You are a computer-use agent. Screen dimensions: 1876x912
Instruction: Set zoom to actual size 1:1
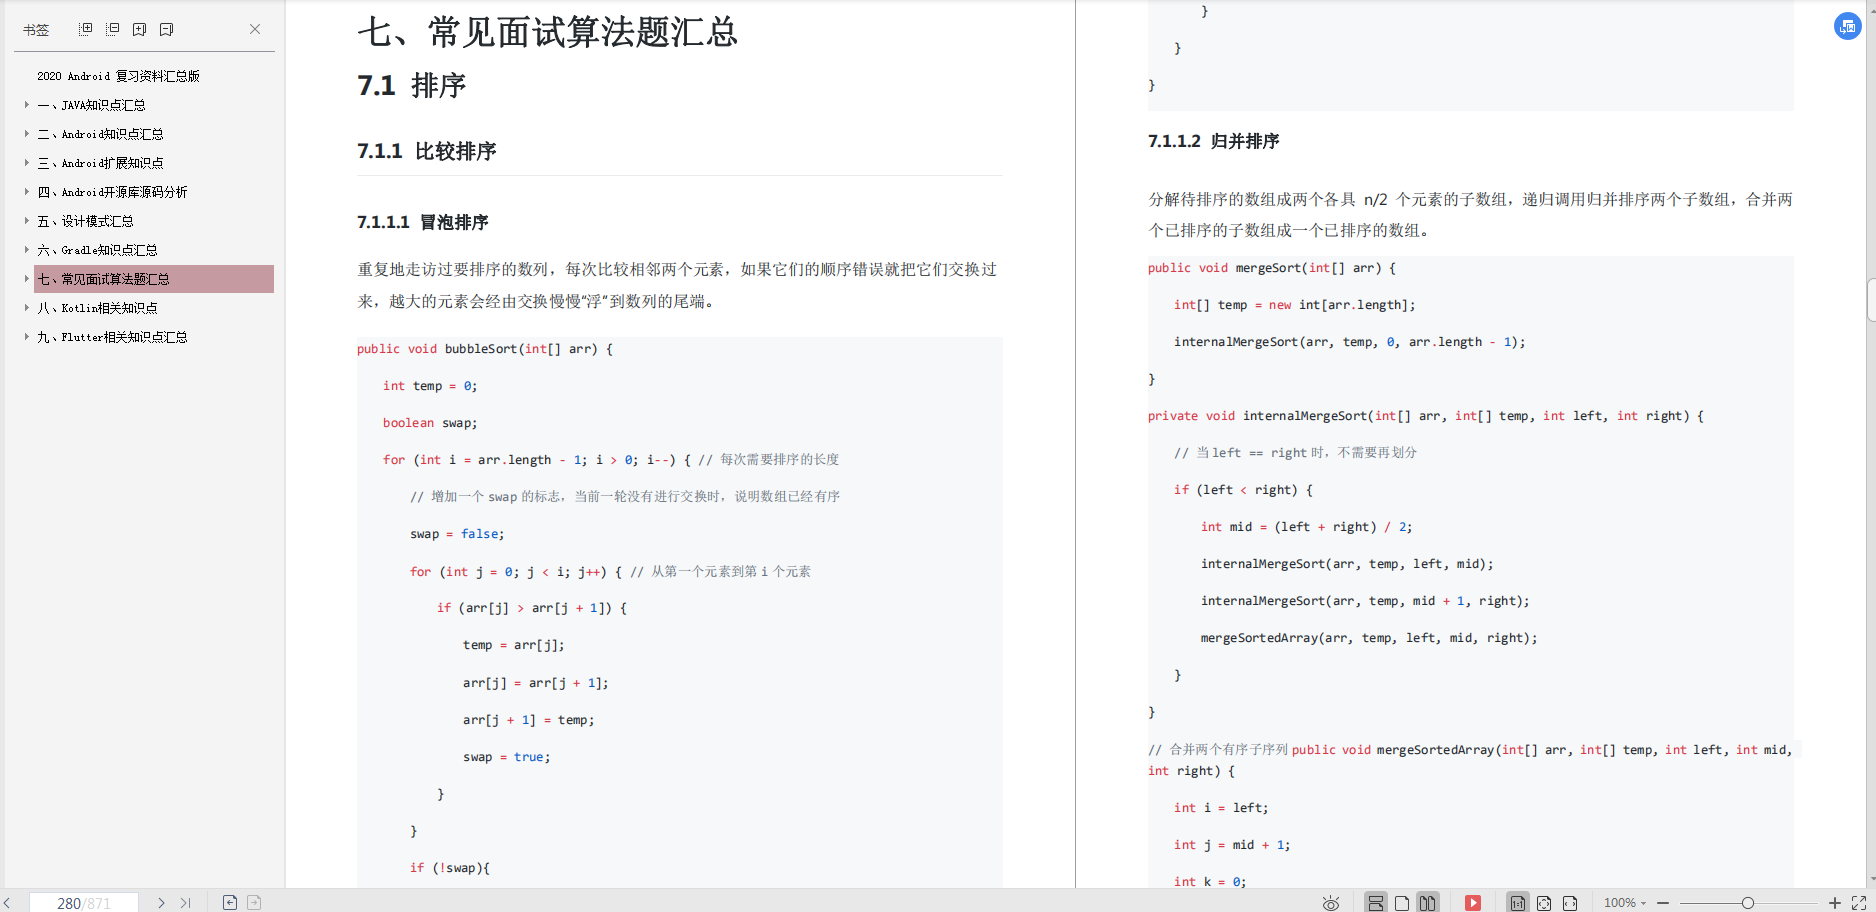(1517, 902)
